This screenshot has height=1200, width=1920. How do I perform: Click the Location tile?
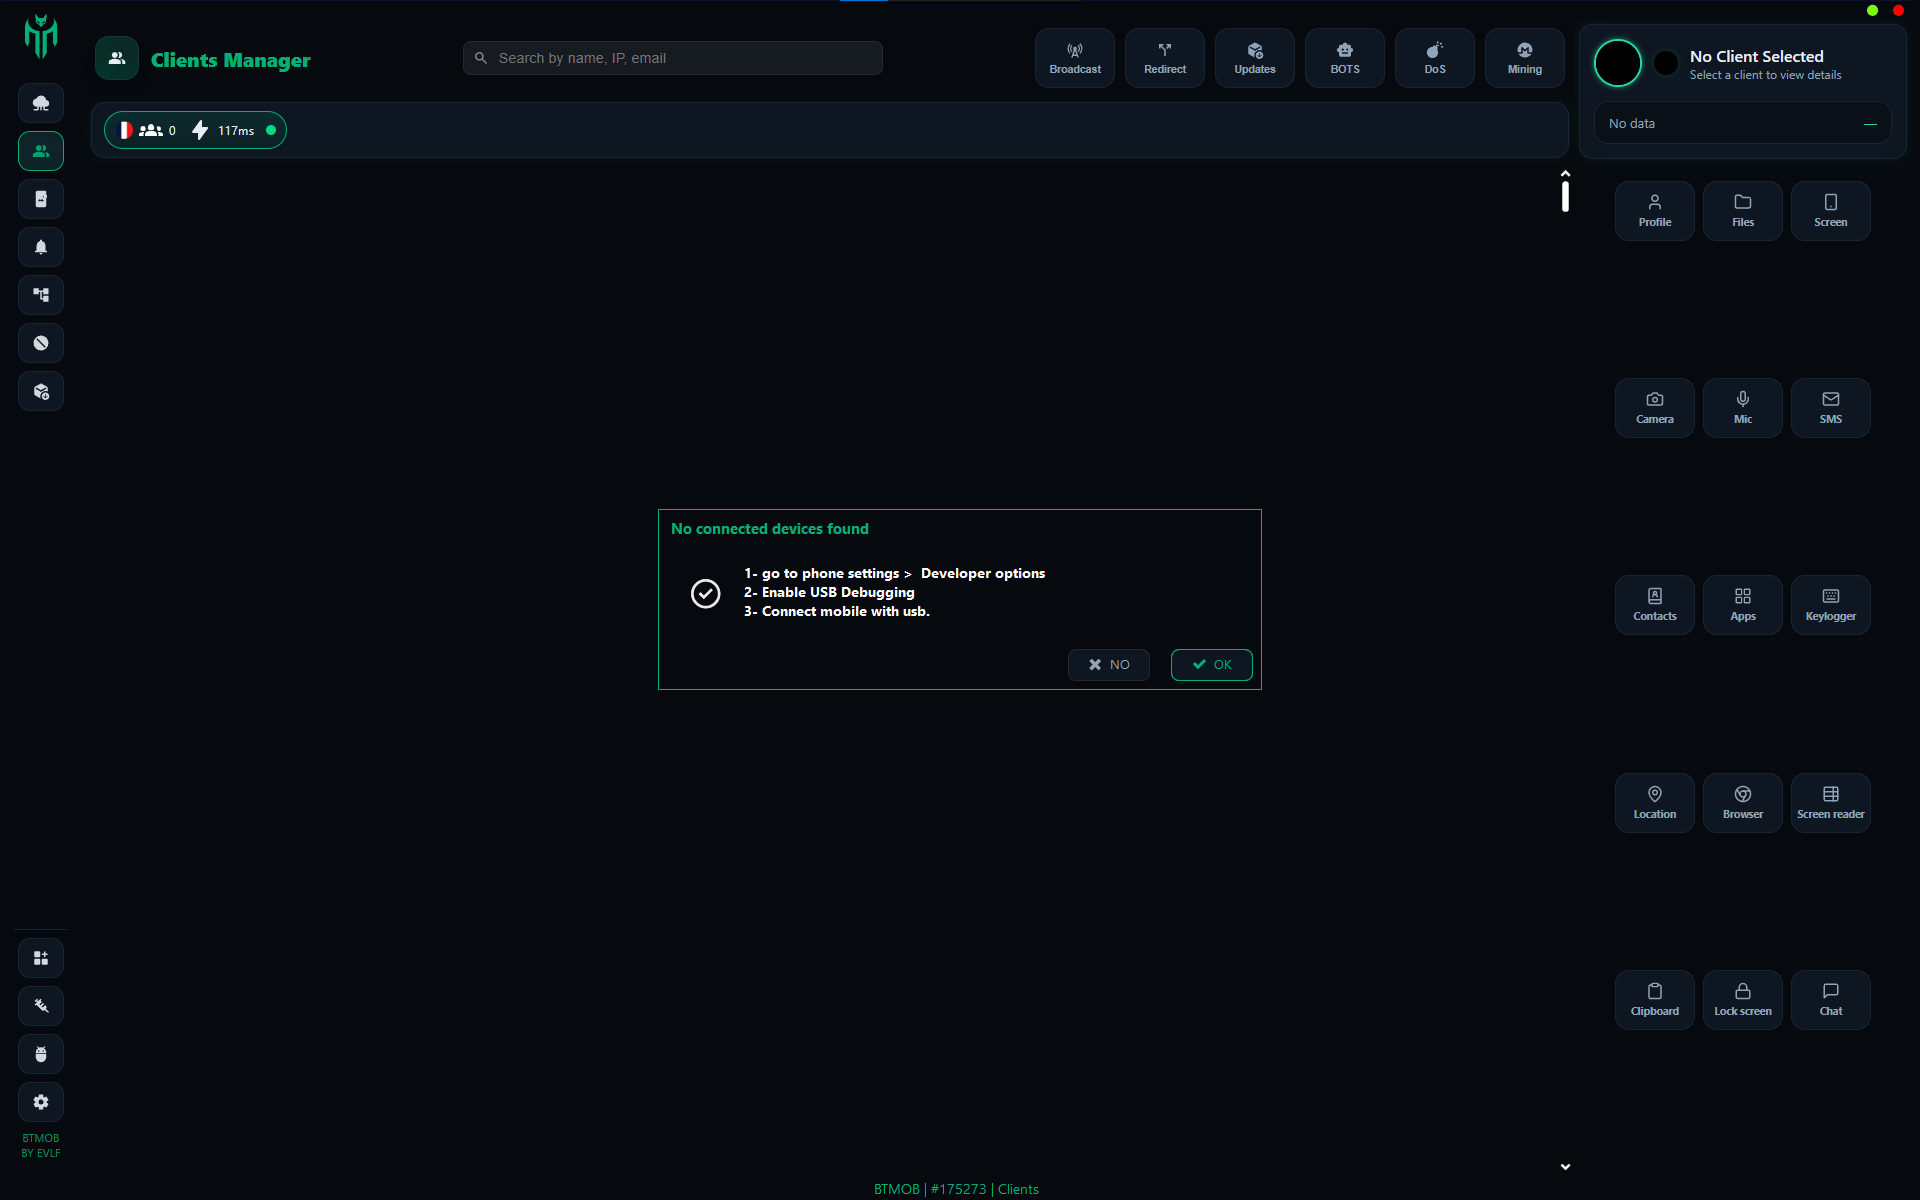[1654, 802]
